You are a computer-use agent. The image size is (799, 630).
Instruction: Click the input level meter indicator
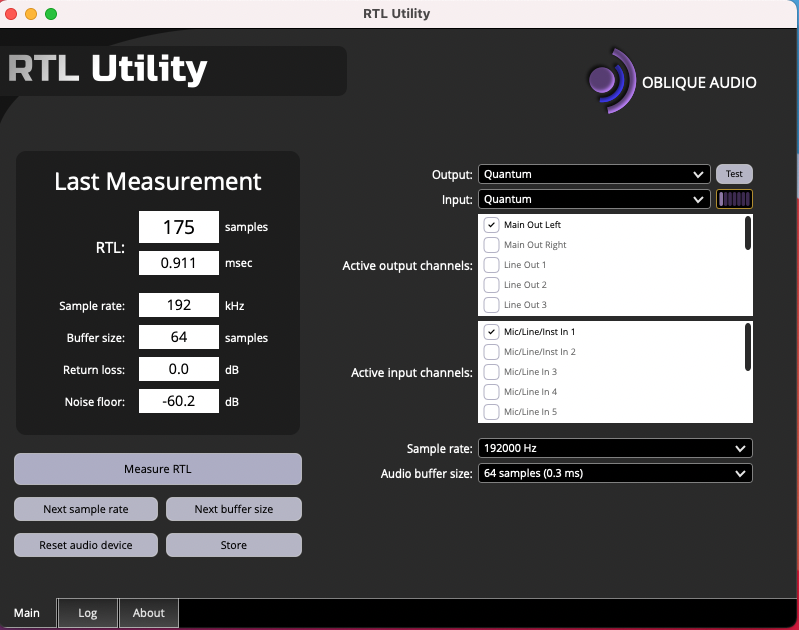(734, 199)
